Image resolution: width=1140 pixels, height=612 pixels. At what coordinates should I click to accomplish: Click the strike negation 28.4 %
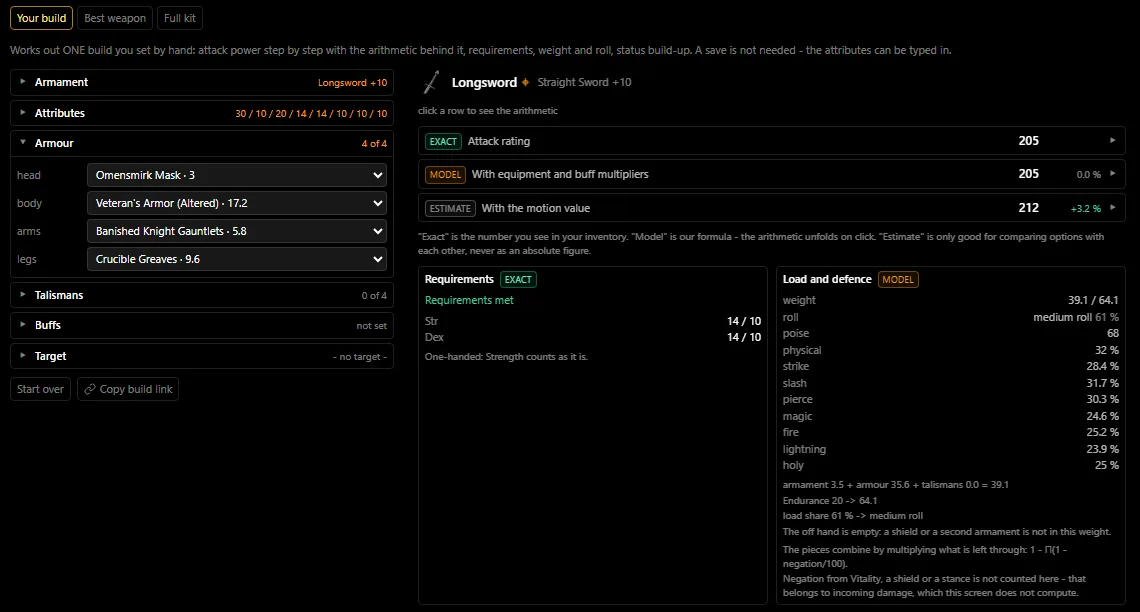pyautogui.click(x=1102, y=366)
